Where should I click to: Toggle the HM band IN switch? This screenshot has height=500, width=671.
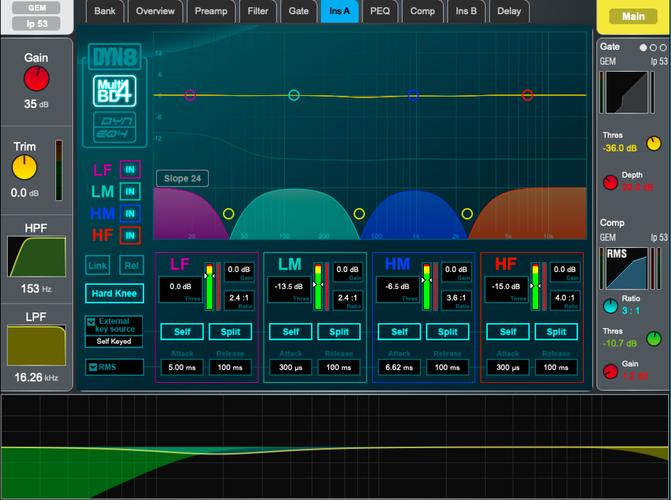[x=130, y=213]
